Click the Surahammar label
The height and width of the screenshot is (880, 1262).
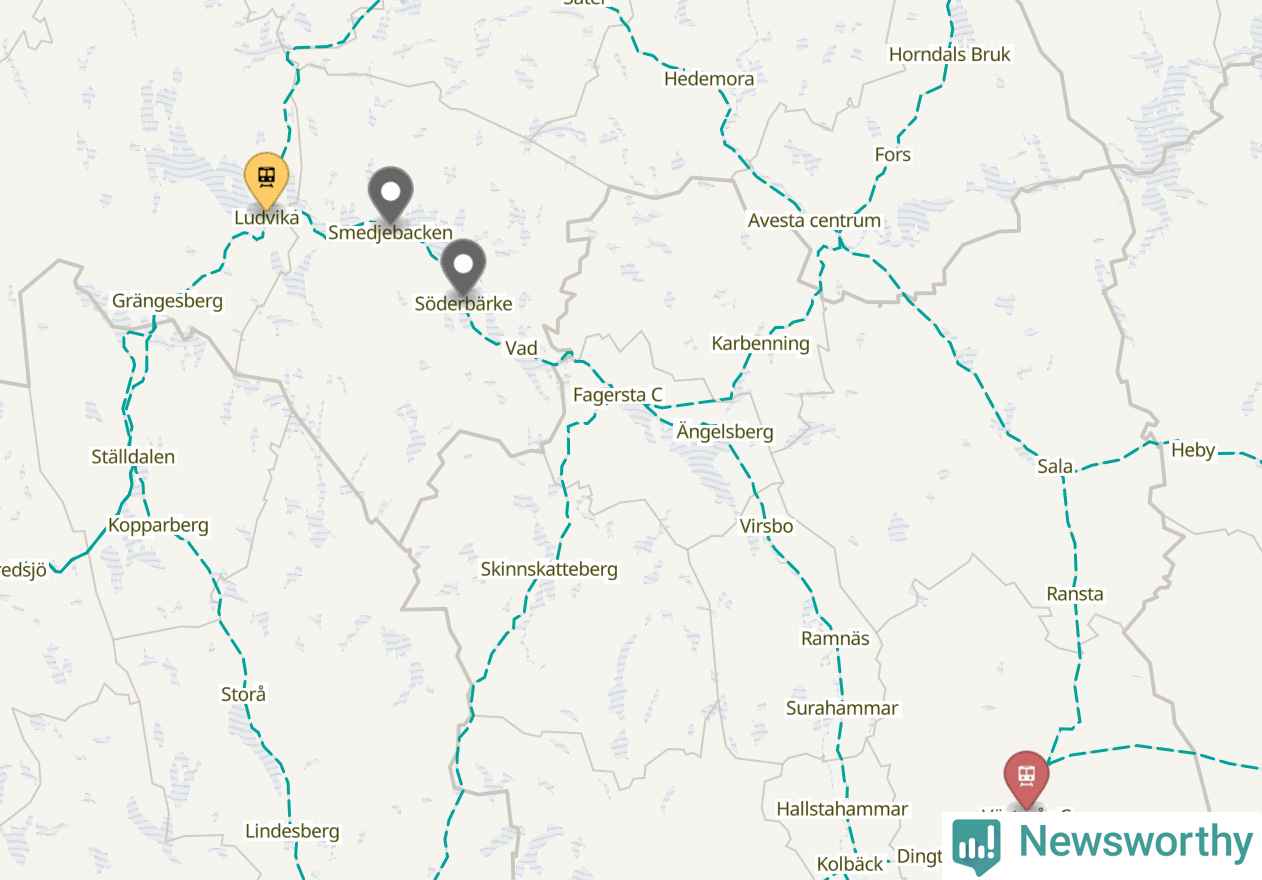tap(842, 708)
